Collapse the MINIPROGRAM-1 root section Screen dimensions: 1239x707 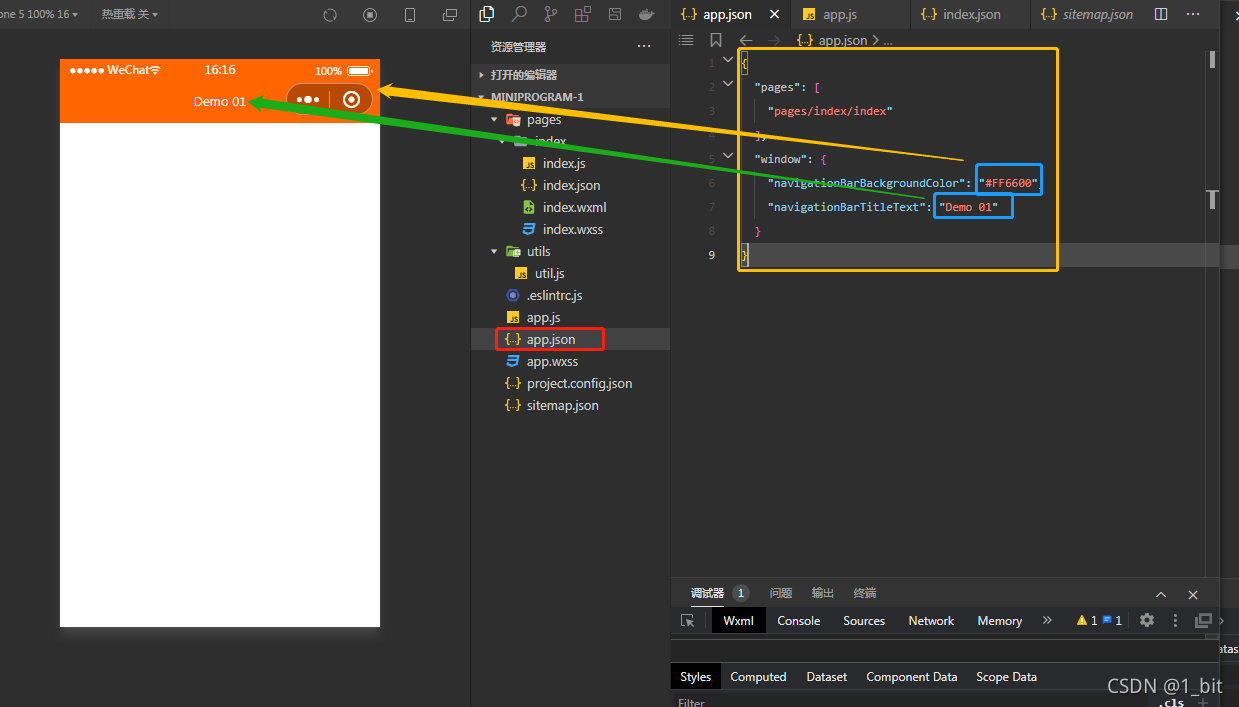(570, 97)
